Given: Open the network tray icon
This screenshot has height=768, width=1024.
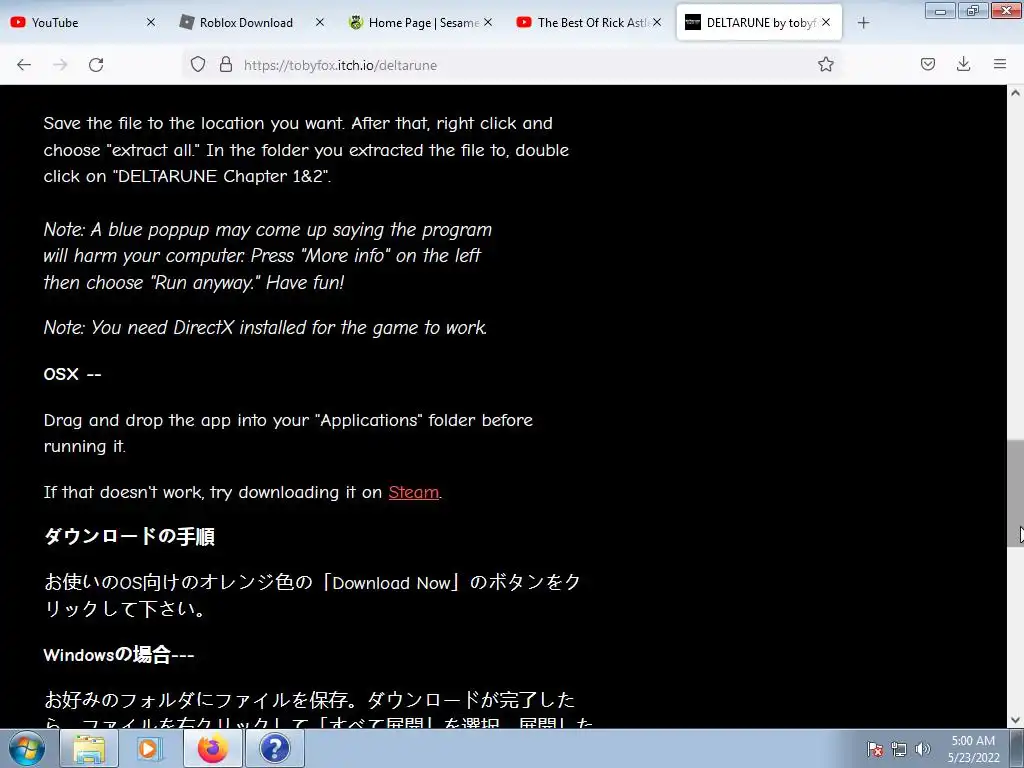Looking at the screenshot, I should pos(899,749).
